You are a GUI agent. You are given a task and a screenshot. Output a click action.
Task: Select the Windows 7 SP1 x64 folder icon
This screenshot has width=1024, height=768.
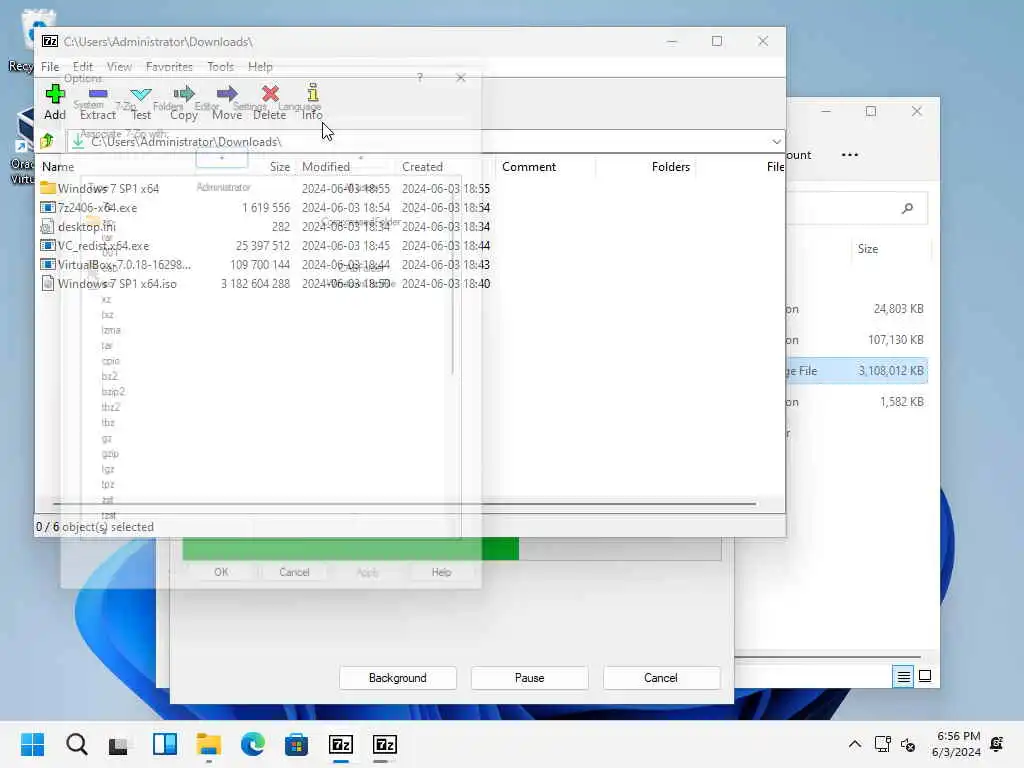click(x=48, y=188)
